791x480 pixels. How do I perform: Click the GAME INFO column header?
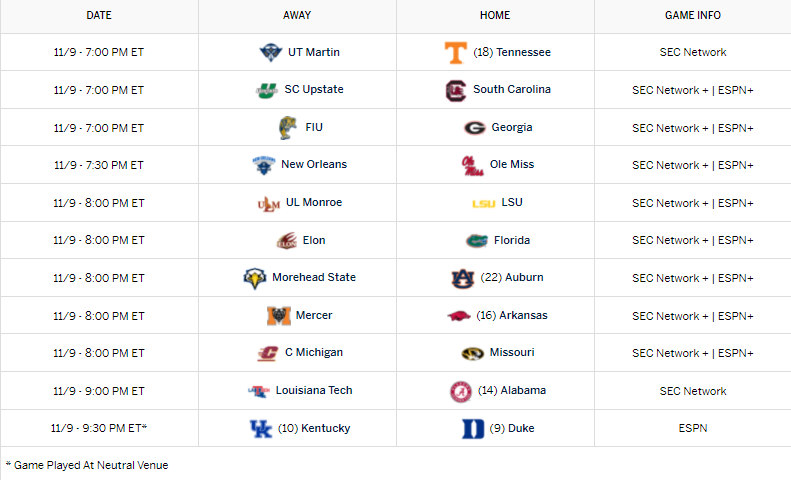click(x=693, y=15)
